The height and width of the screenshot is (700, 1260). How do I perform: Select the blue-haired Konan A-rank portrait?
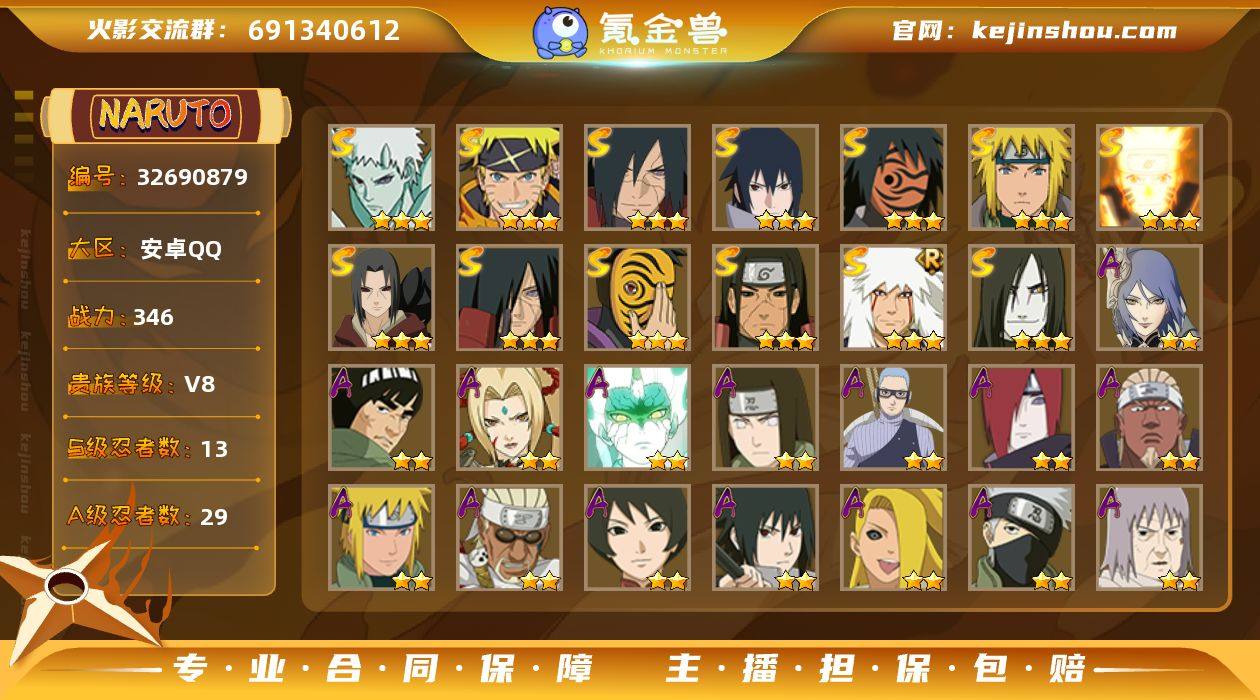pos(1150,298)
